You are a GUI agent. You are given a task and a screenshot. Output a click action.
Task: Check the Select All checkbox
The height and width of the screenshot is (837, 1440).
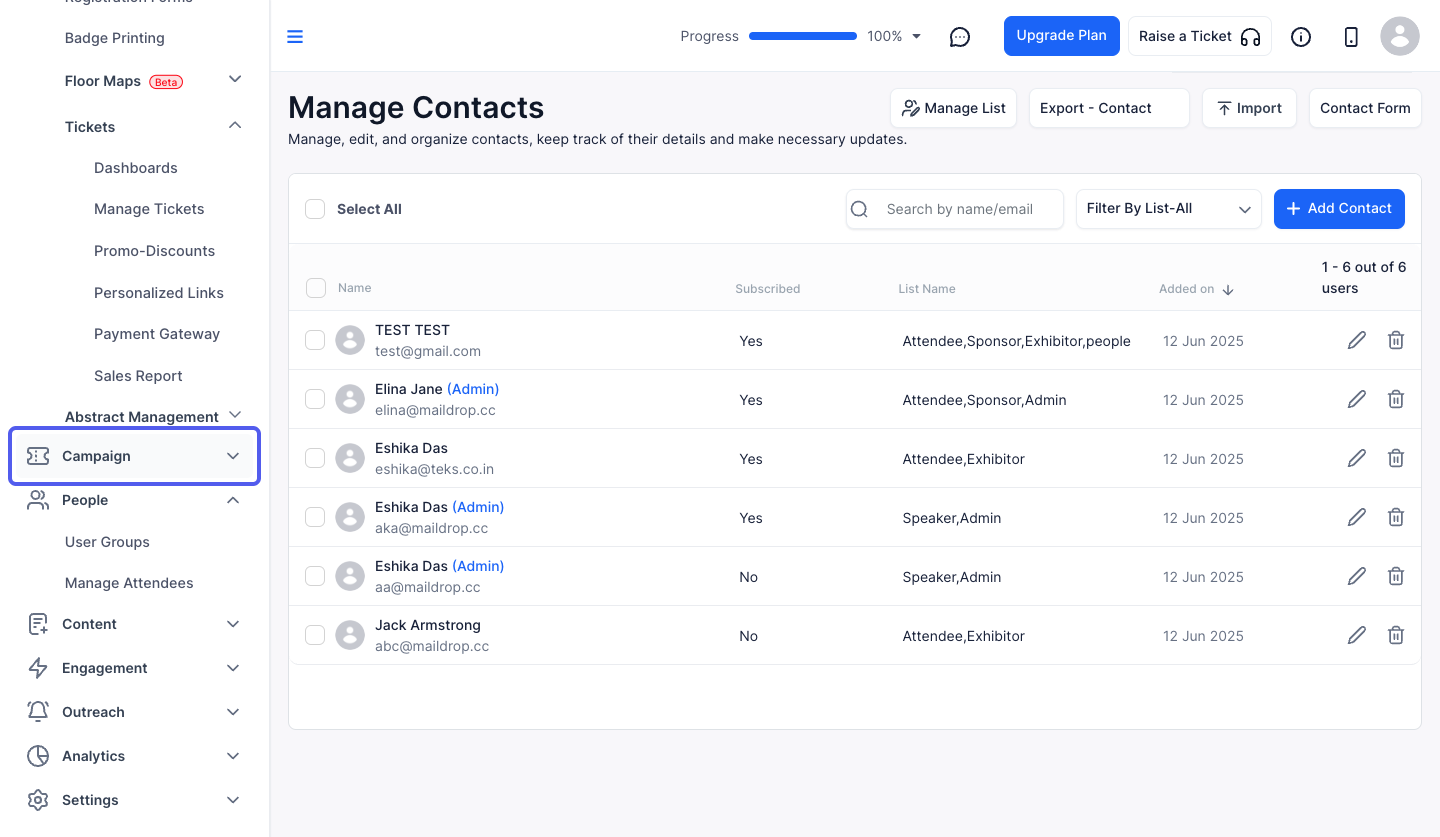pos(315,209)
